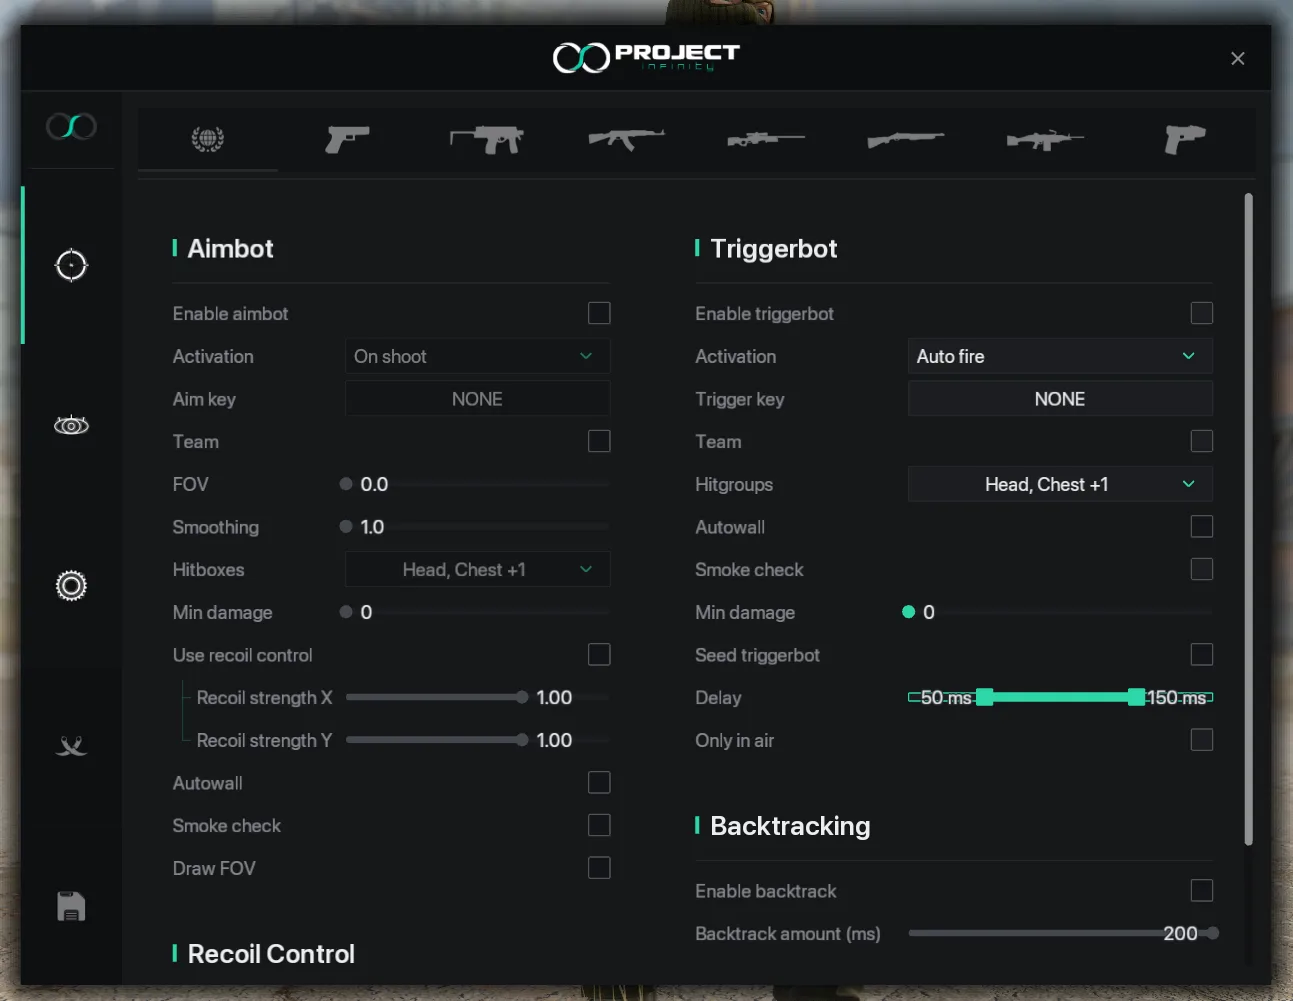Click the Backtracking section heading

[x=790, y=826]
